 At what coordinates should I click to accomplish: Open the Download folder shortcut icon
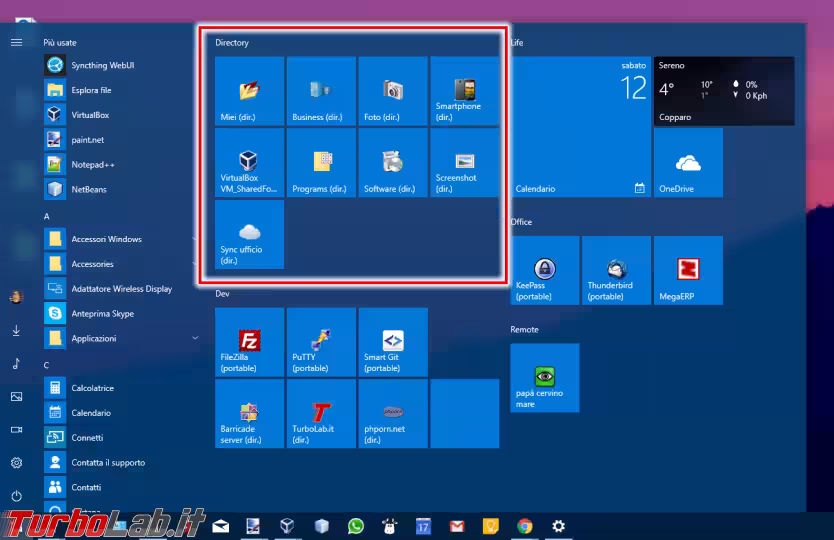pos(16,330)
